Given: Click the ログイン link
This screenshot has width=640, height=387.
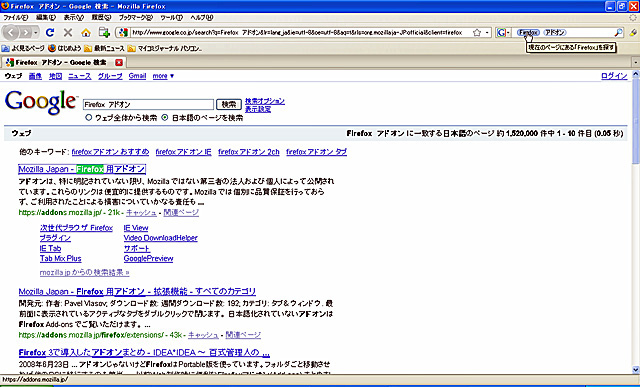Looking at the screenshot, I should coord(614,76).
